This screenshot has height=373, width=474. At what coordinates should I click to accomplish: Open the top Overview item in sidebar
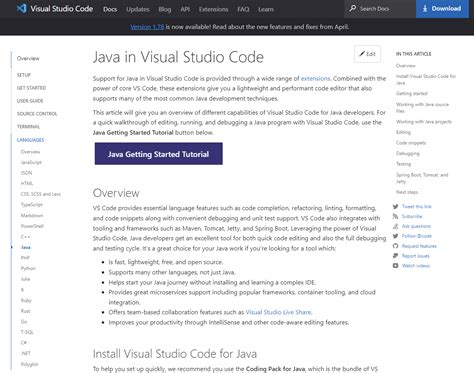click(28, 58)
